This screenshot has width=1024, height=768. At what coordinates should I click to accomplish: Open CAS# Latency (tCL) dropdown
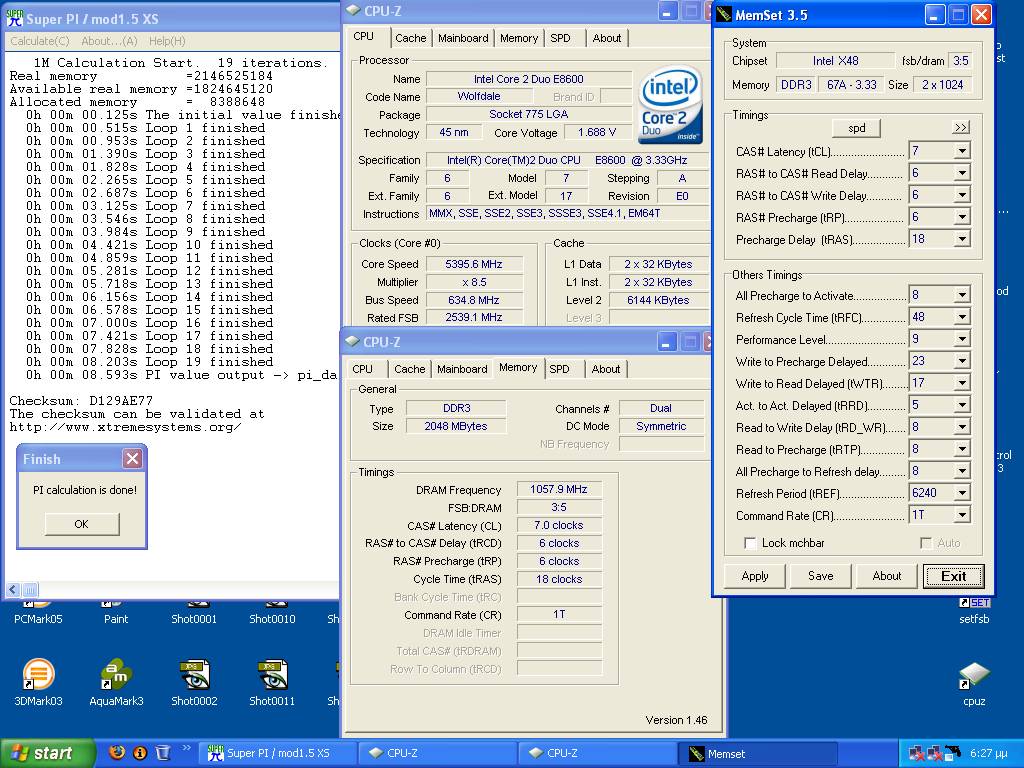point(962,152)
